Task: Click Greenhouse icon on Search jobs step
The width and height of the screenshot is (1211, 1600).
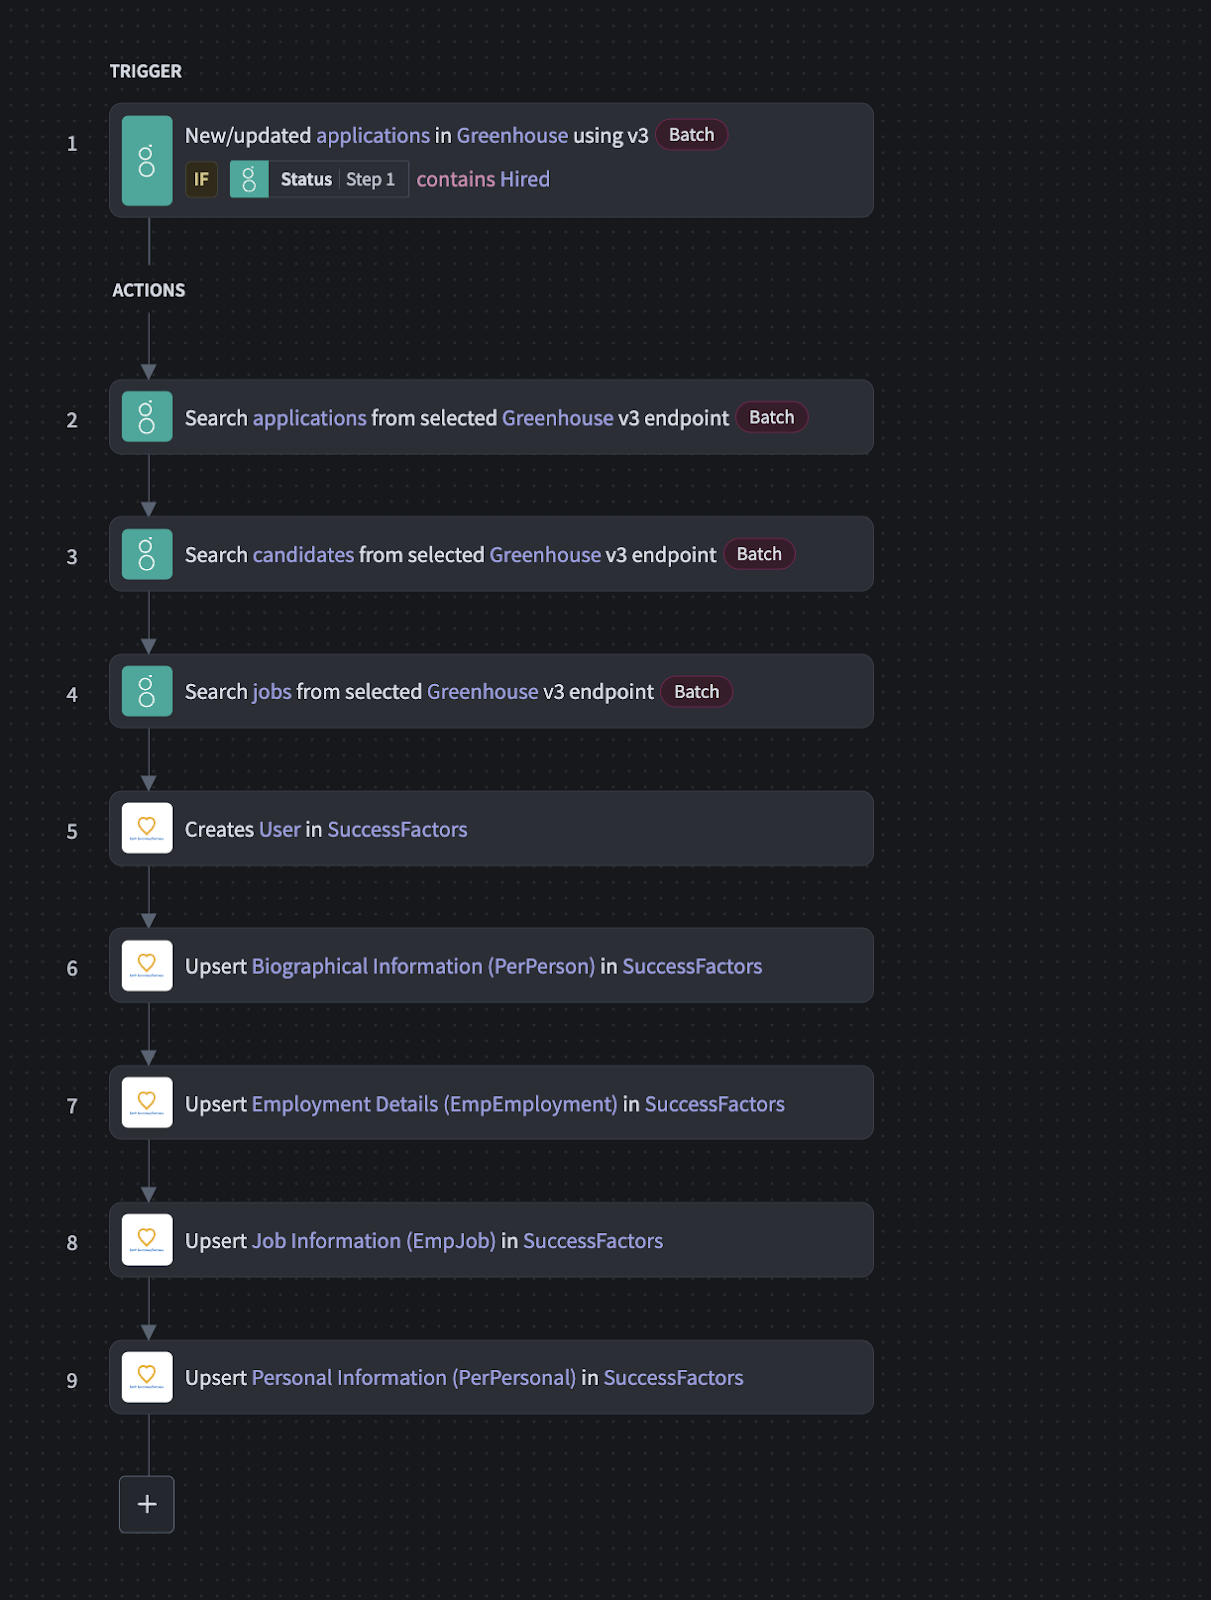Action: (147, 692)
